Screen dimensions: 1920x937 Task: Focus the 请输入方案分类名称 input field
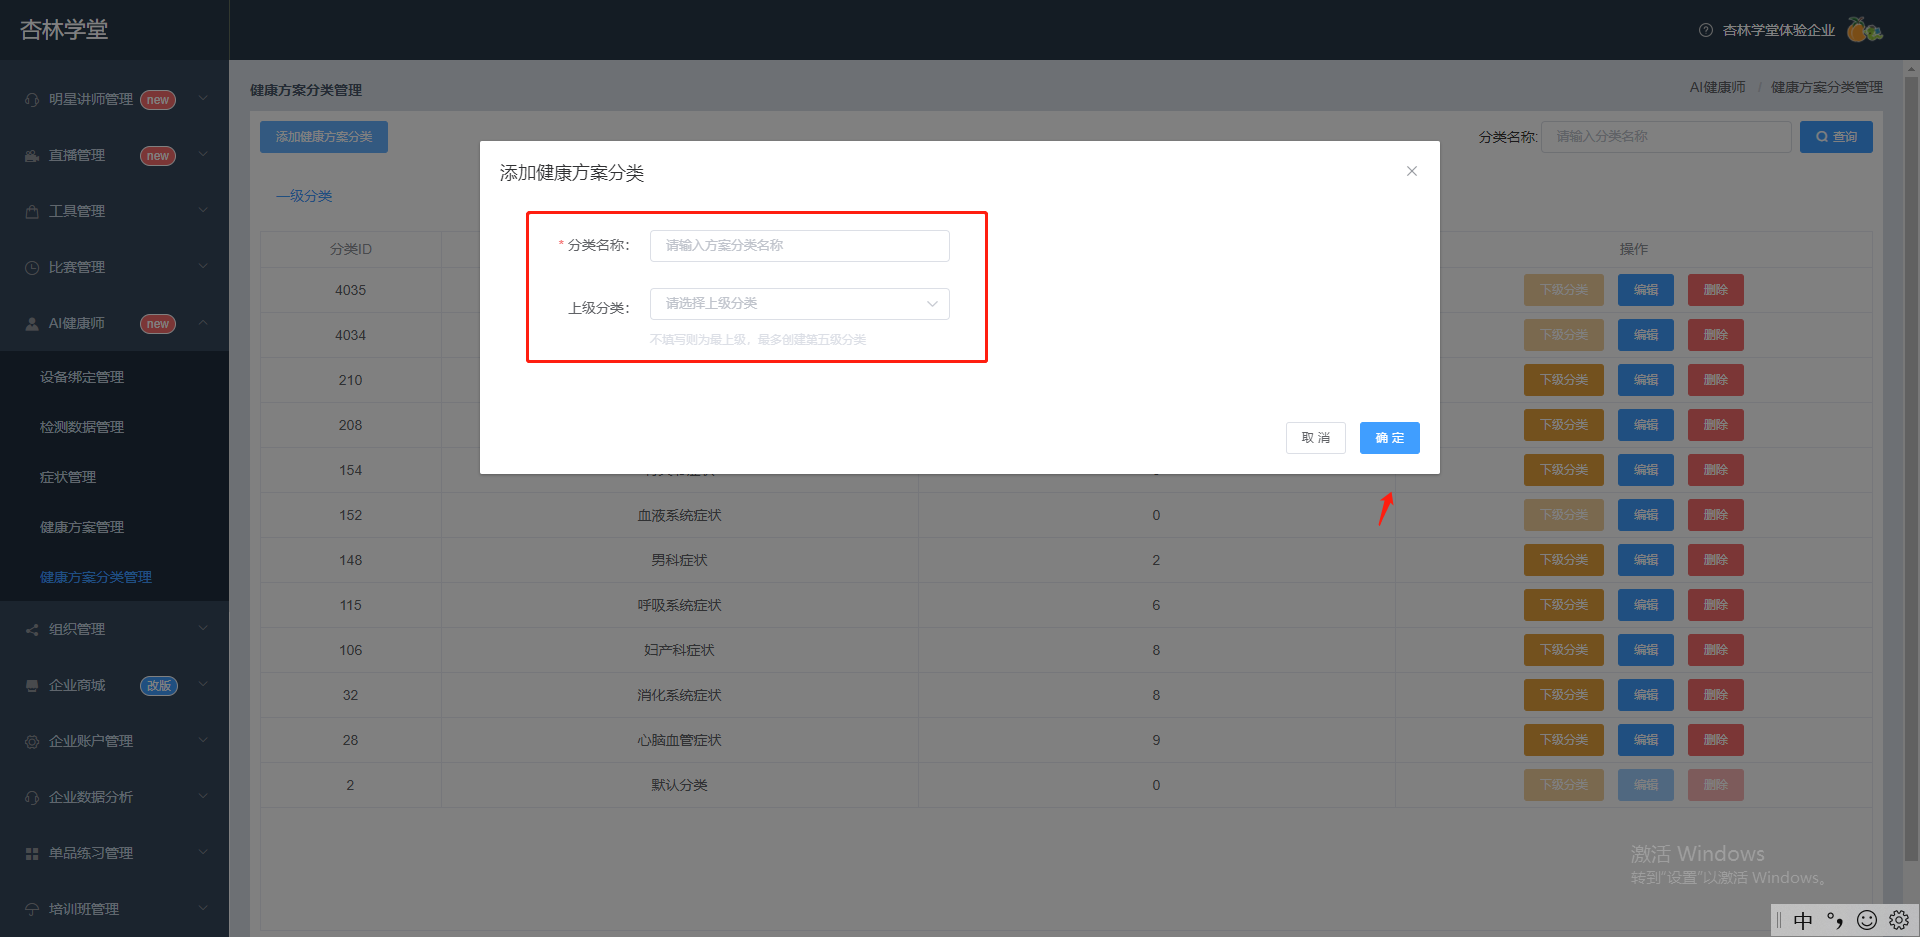tap(800, 246)
